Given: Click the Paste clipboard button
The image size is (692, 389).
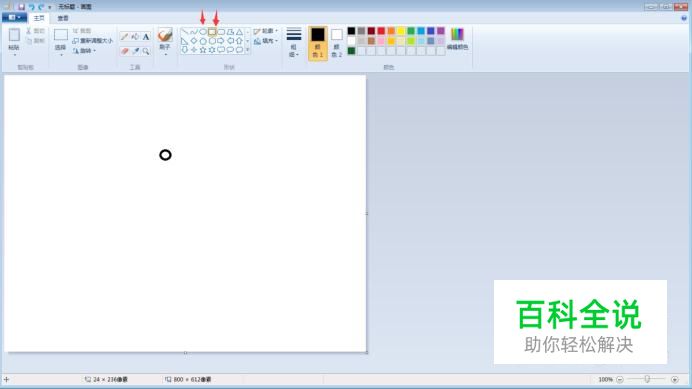Looking at the screenshot, I should pos(14,39).
